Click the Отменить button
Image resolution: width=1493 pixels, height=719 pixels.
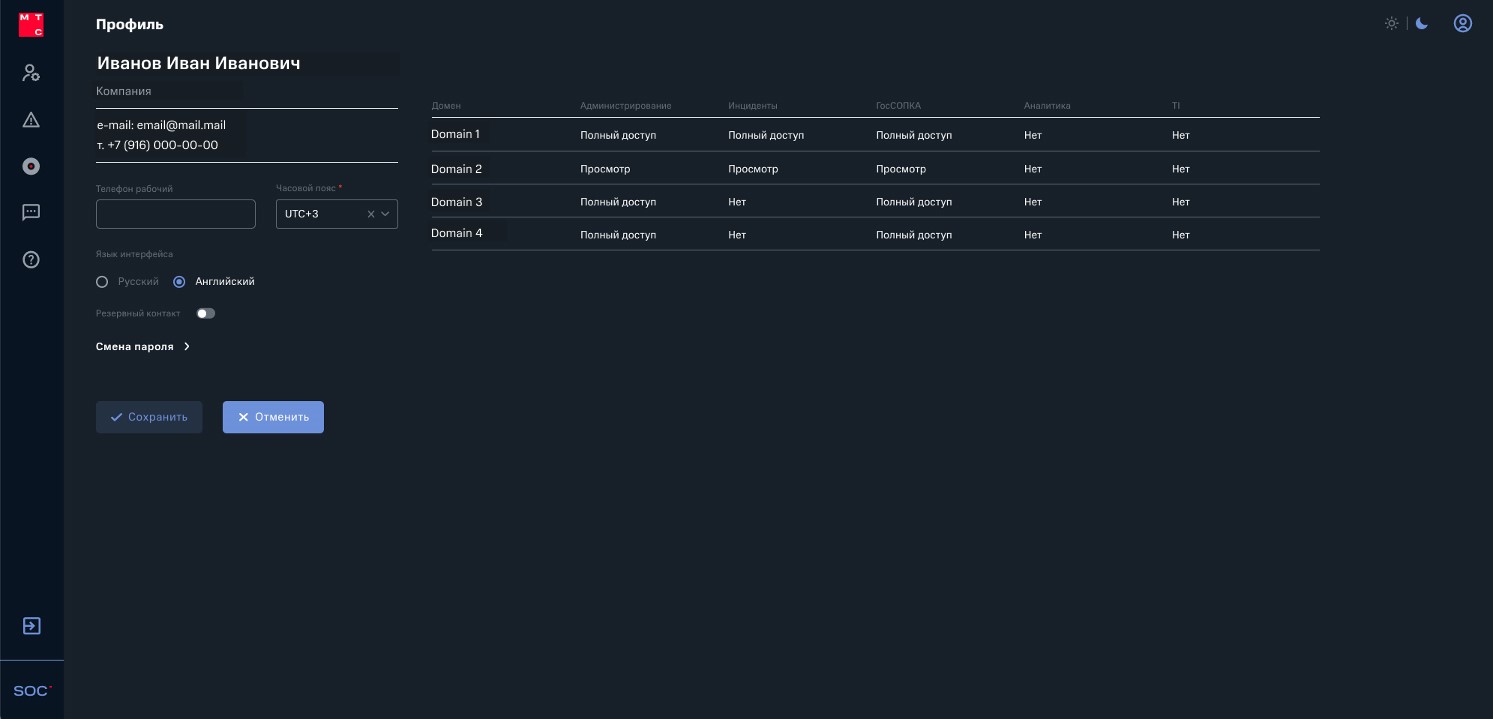(273, 417)
